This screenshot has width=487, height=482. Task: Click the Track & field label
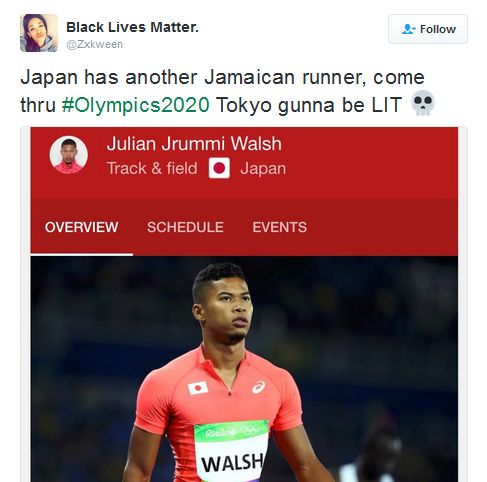152,168
